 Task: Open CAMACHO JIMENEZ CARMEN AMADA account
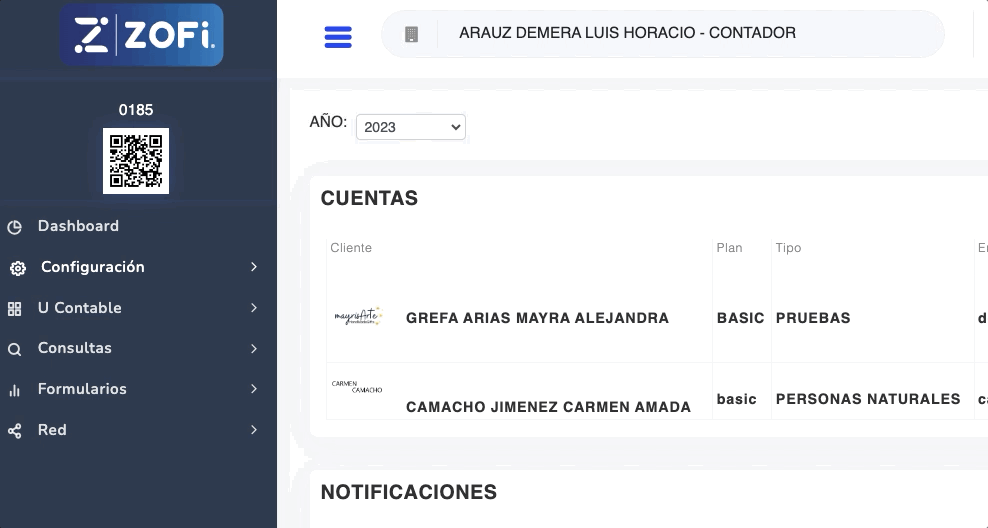click(548, 407)
